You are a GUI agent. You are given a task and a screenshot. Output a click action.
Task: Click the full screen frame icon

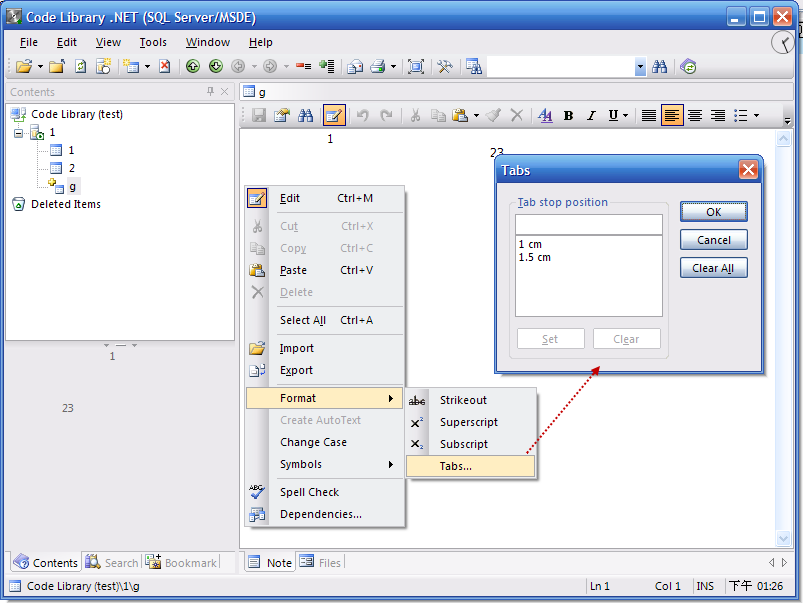[416, 67]
